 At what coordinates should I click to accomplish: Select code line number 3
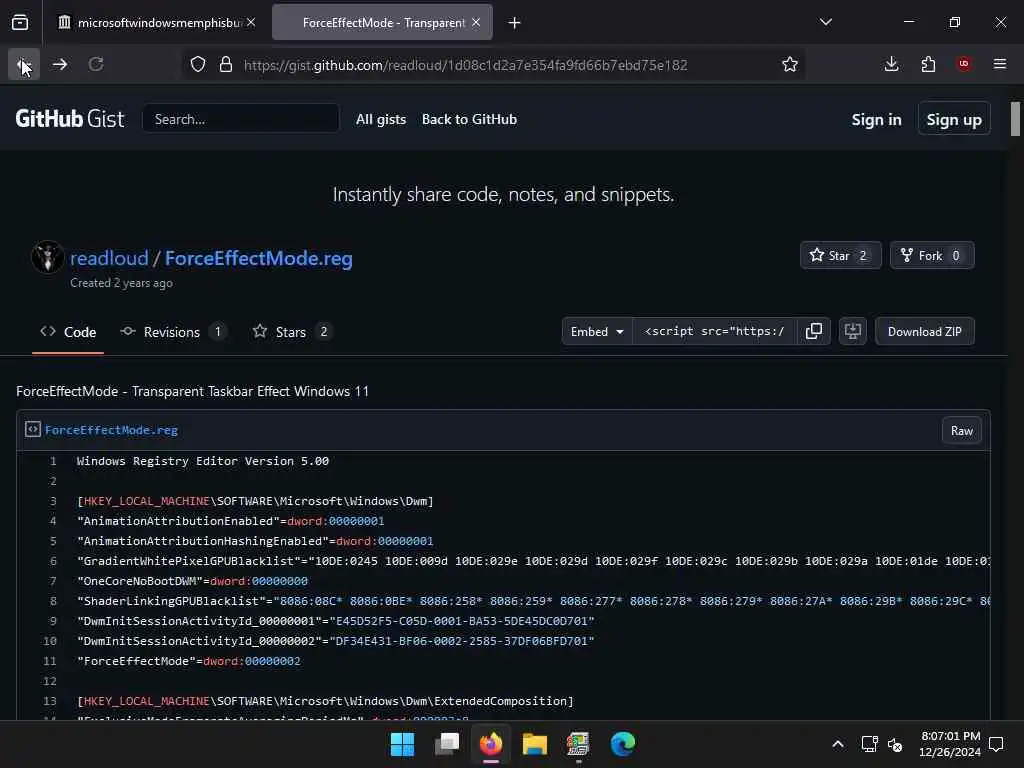tap(53, 501)
